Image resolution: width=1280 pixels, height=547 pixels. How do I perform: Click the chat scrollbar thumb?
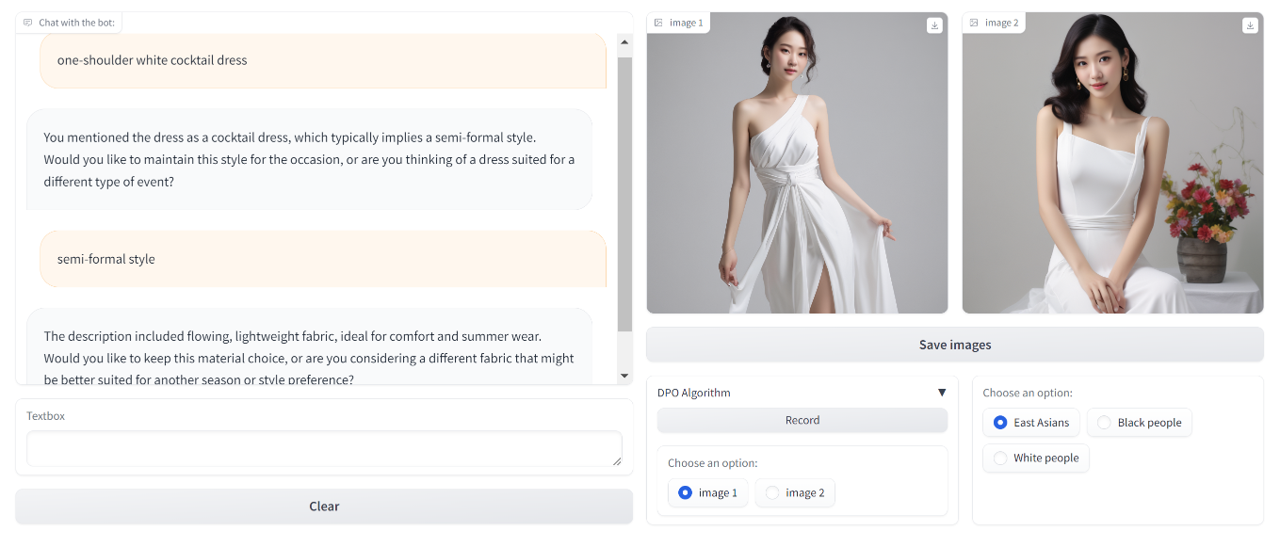(625, 190)
